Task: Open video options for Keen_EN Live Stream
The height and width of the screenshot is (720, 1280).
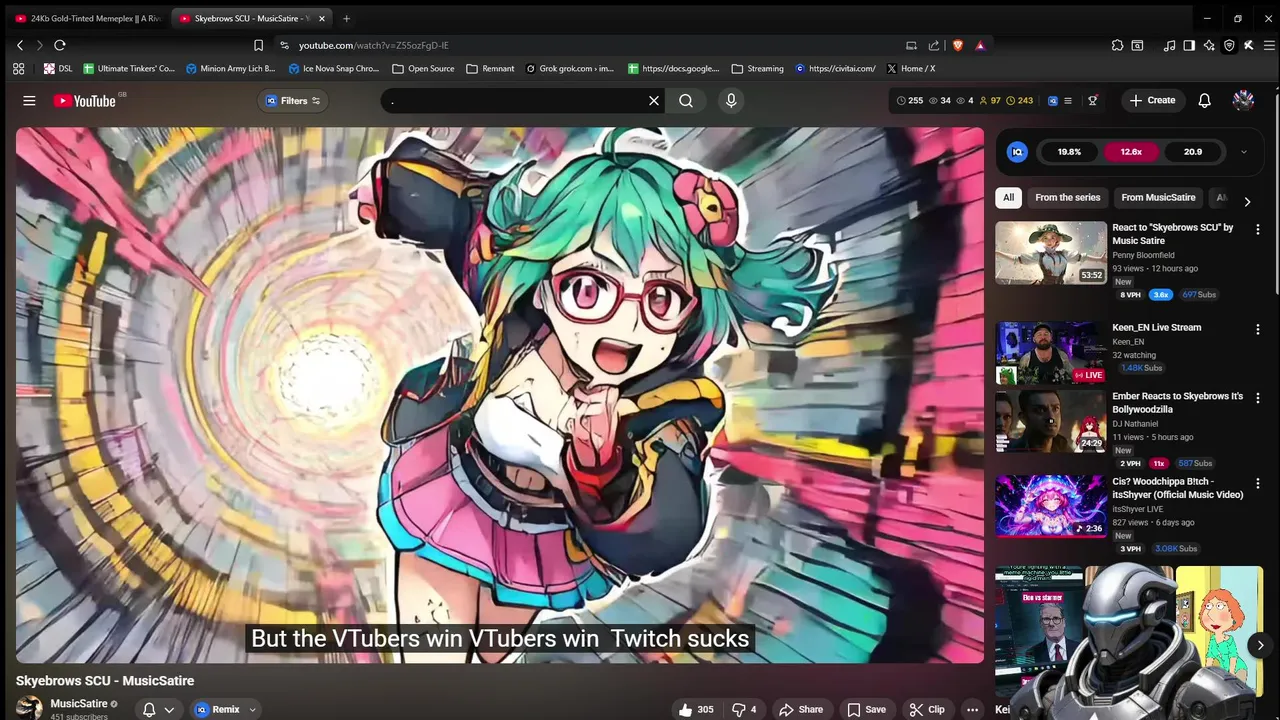Action: 1258,329
